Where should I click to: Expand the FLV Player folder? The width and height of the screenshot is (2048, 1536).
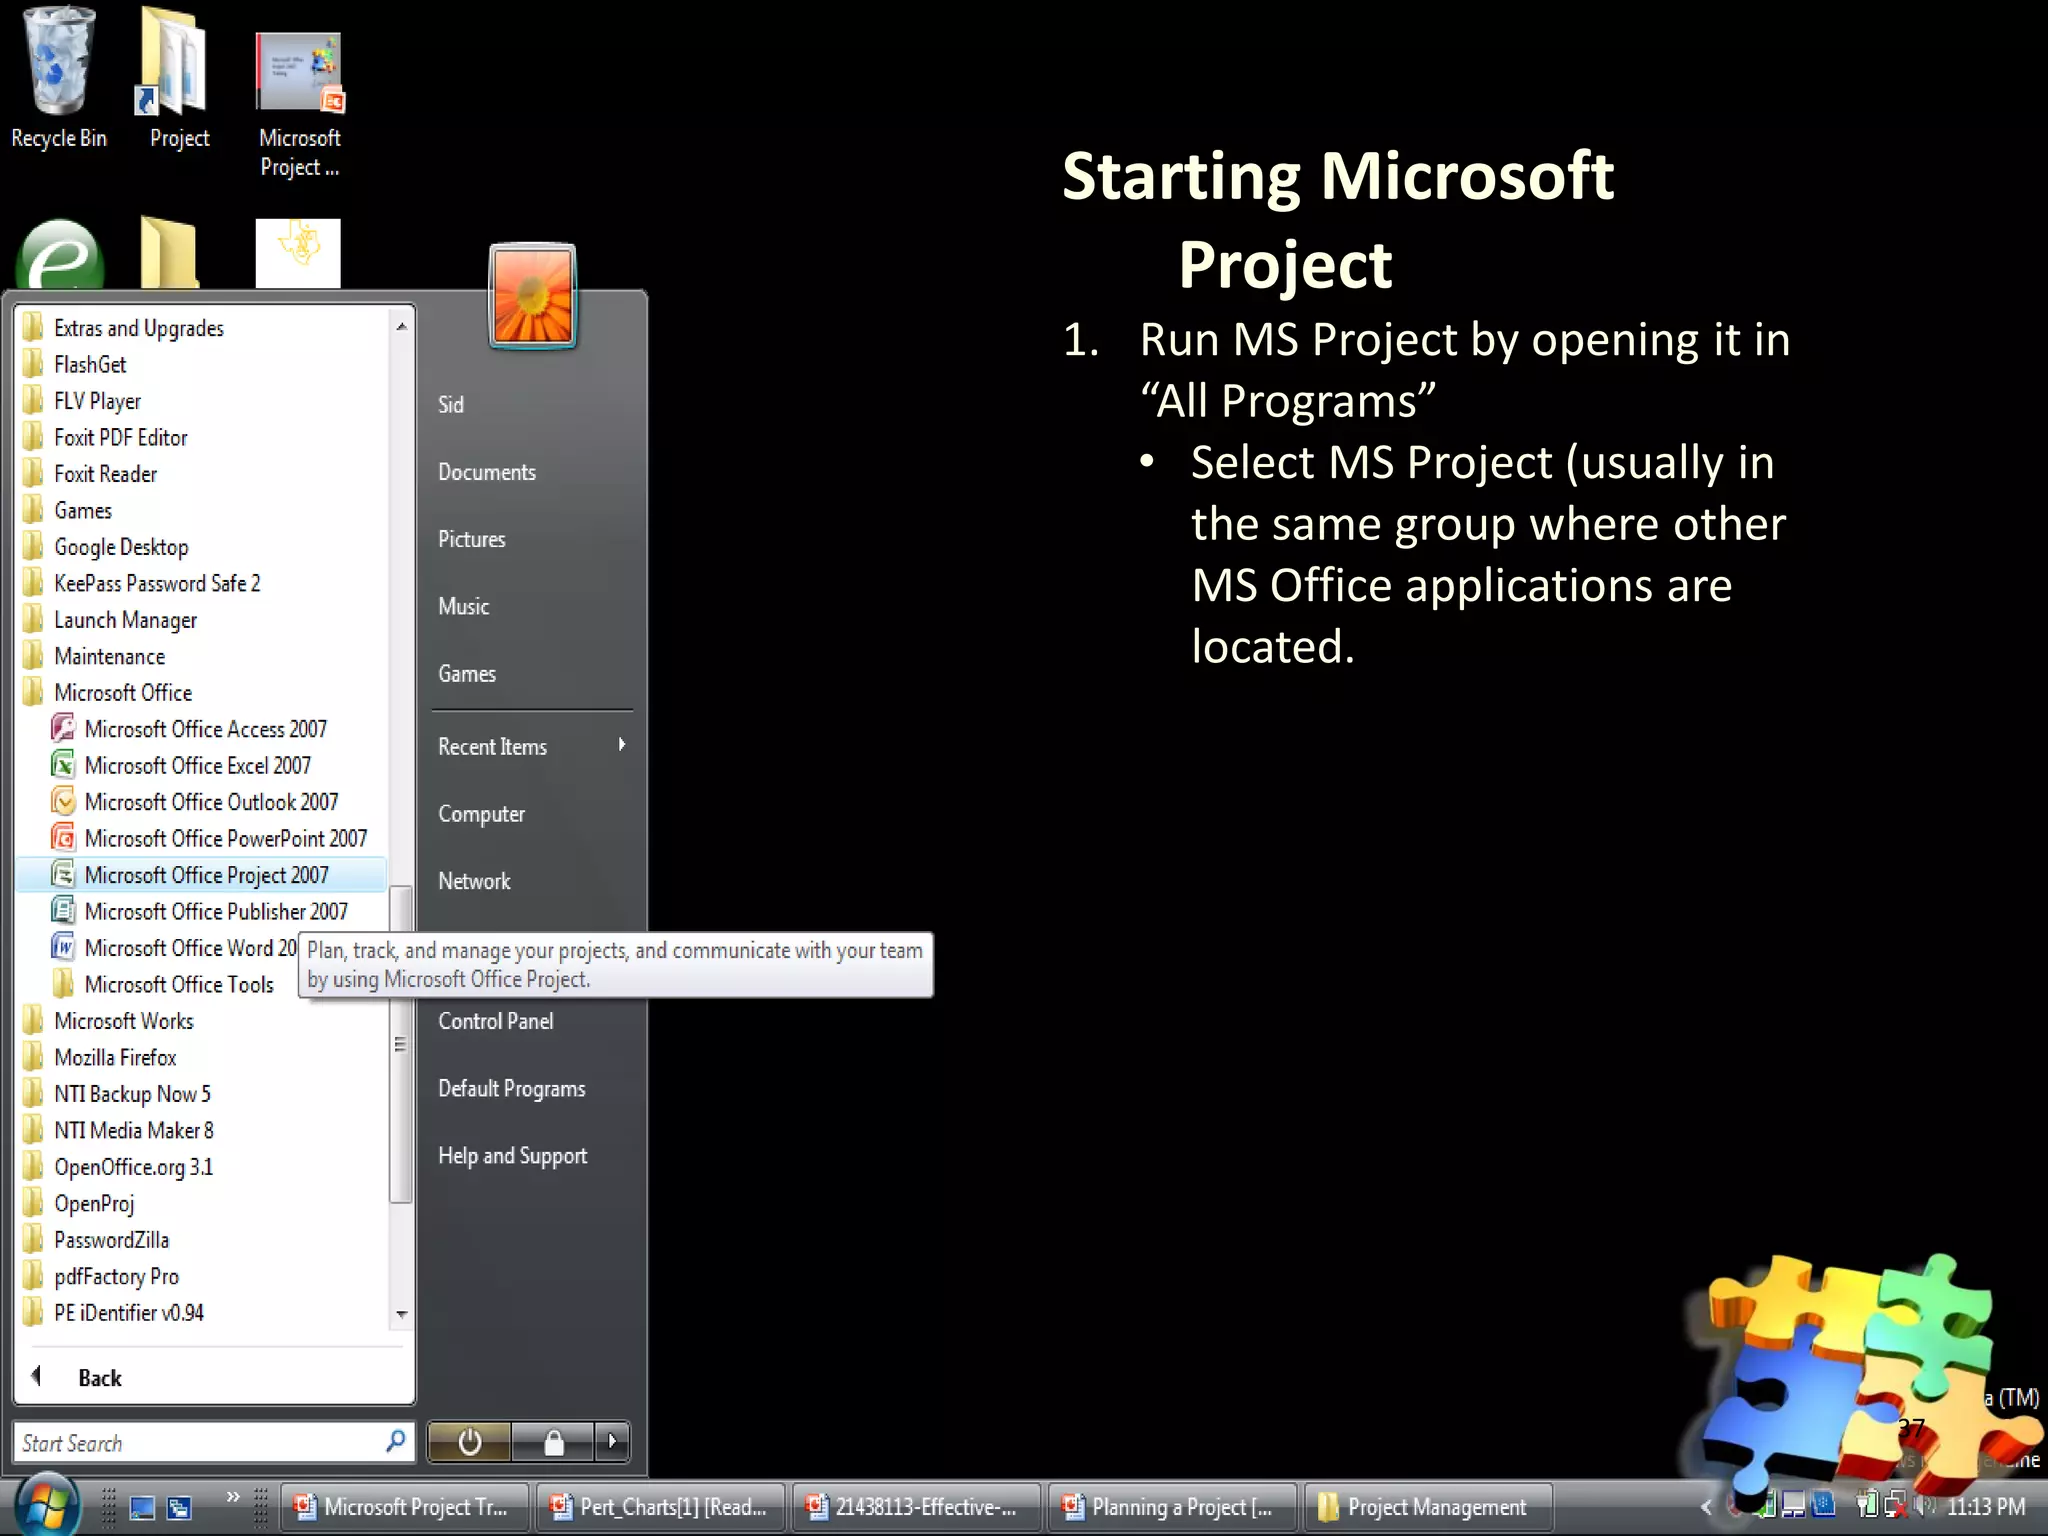[82, 402]
